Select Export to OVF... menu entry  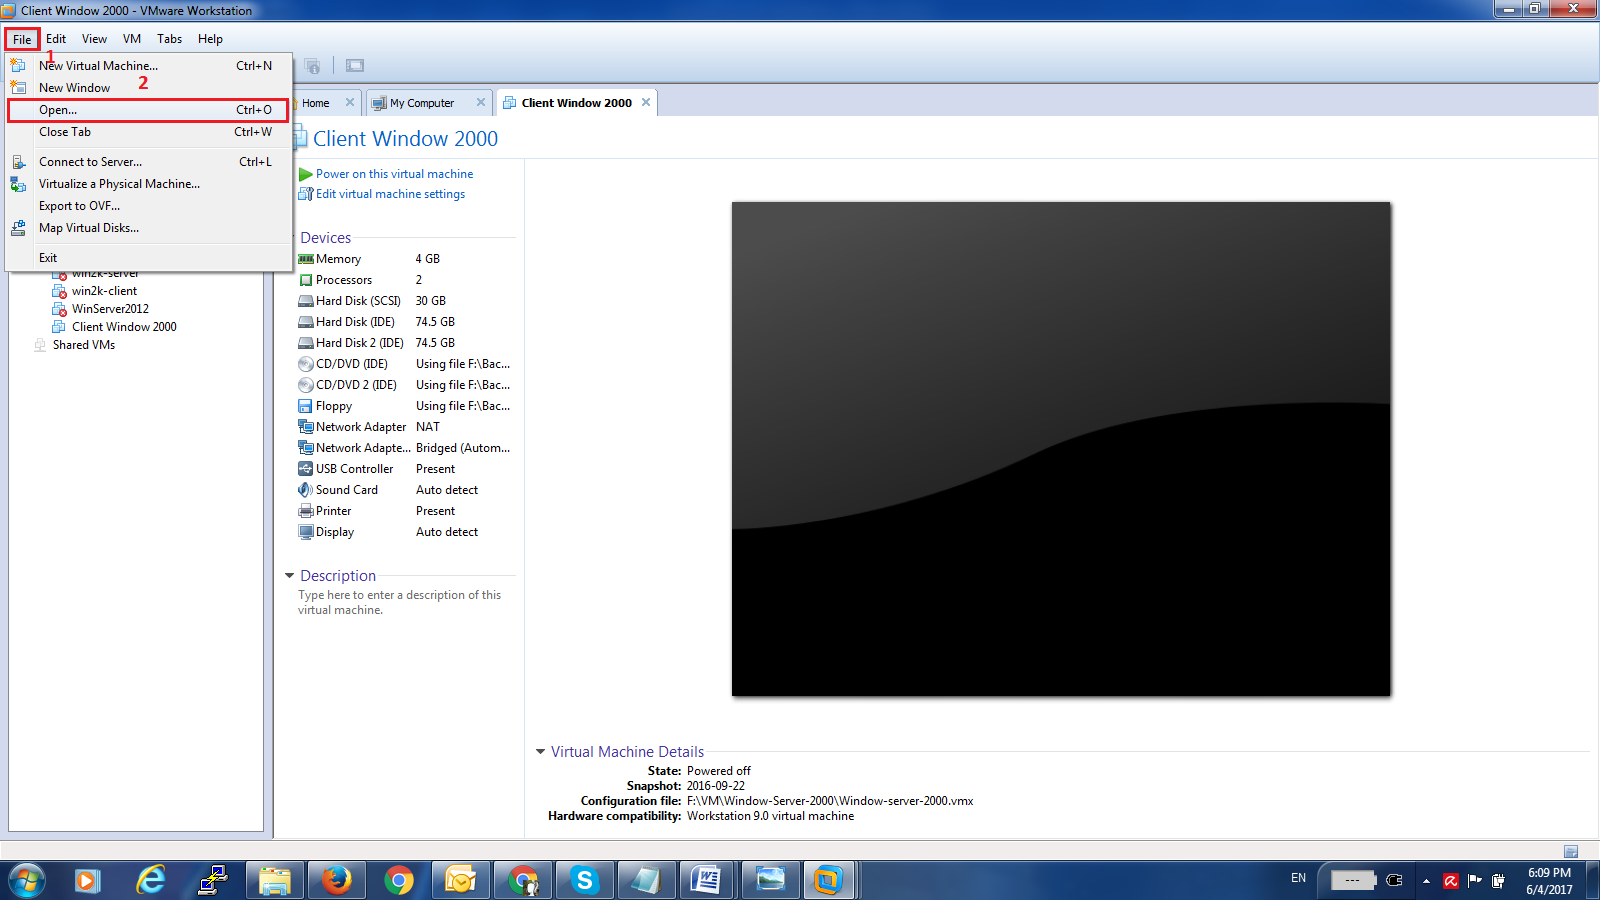(x=79, y=206)
